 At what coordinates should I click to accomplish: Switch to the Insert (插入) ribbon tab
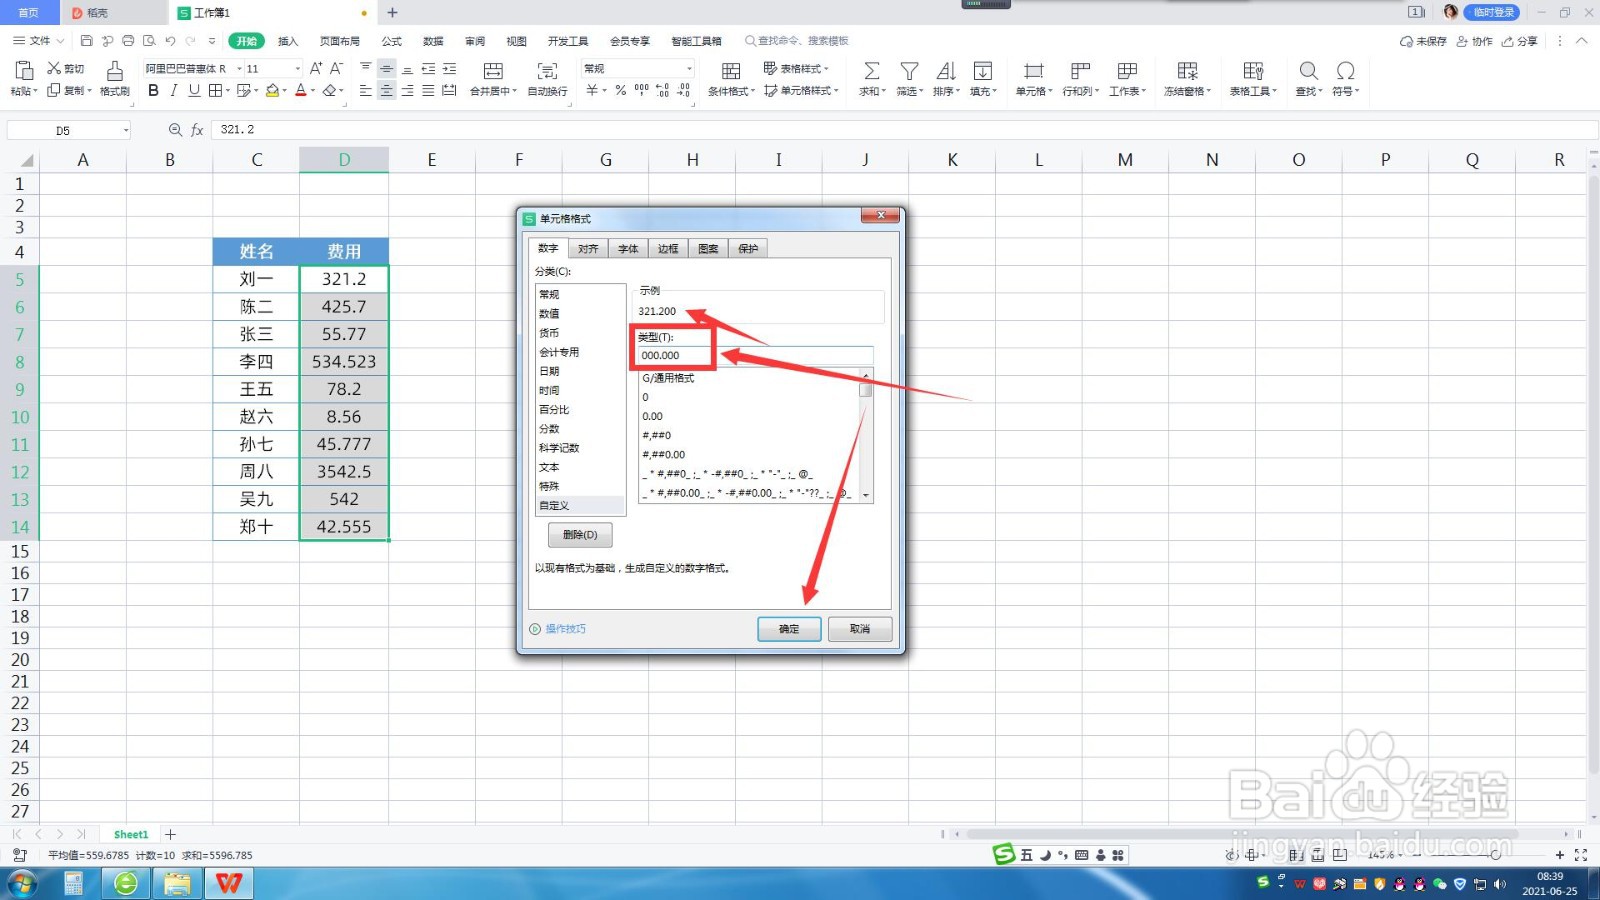click(x=288, y=41)
